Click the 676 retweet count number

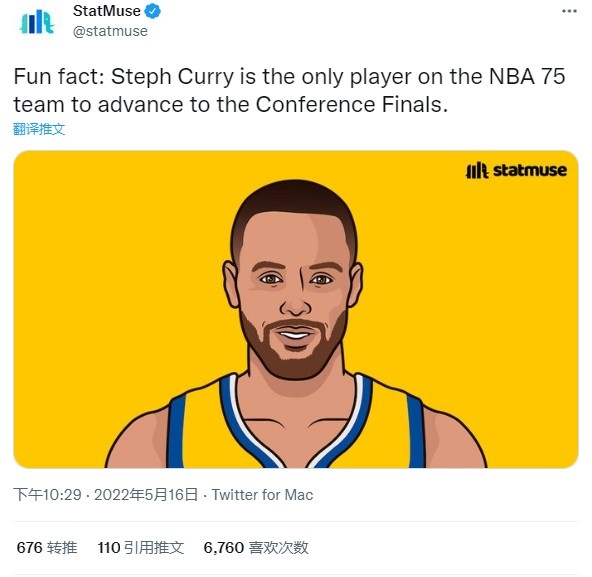point(29,548)
